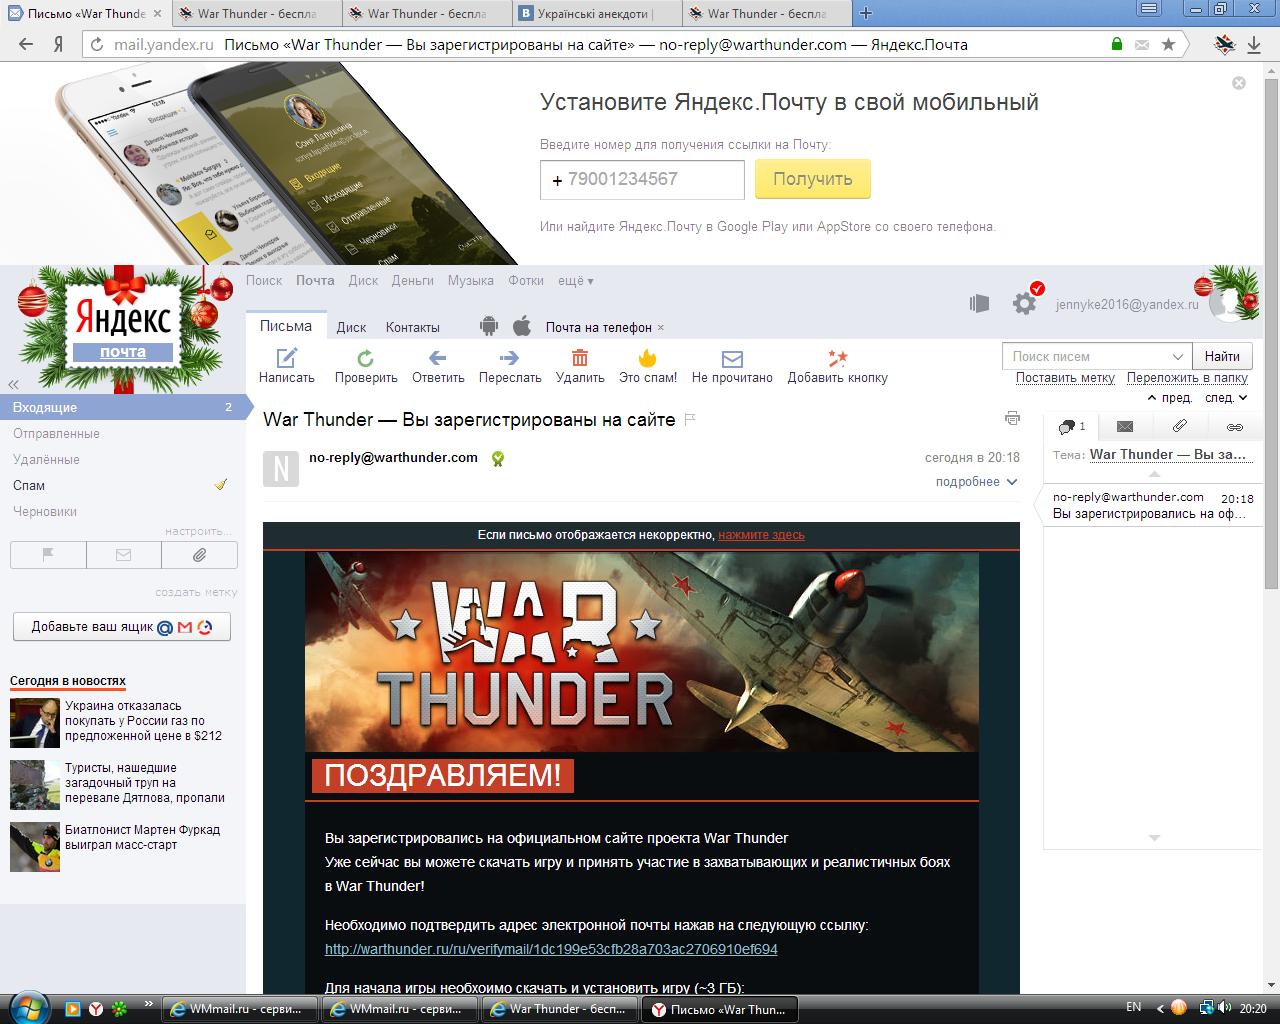Mark as spam with Это спам! icon
This screenshot has width=1280, height=1024.
point(648,357)
